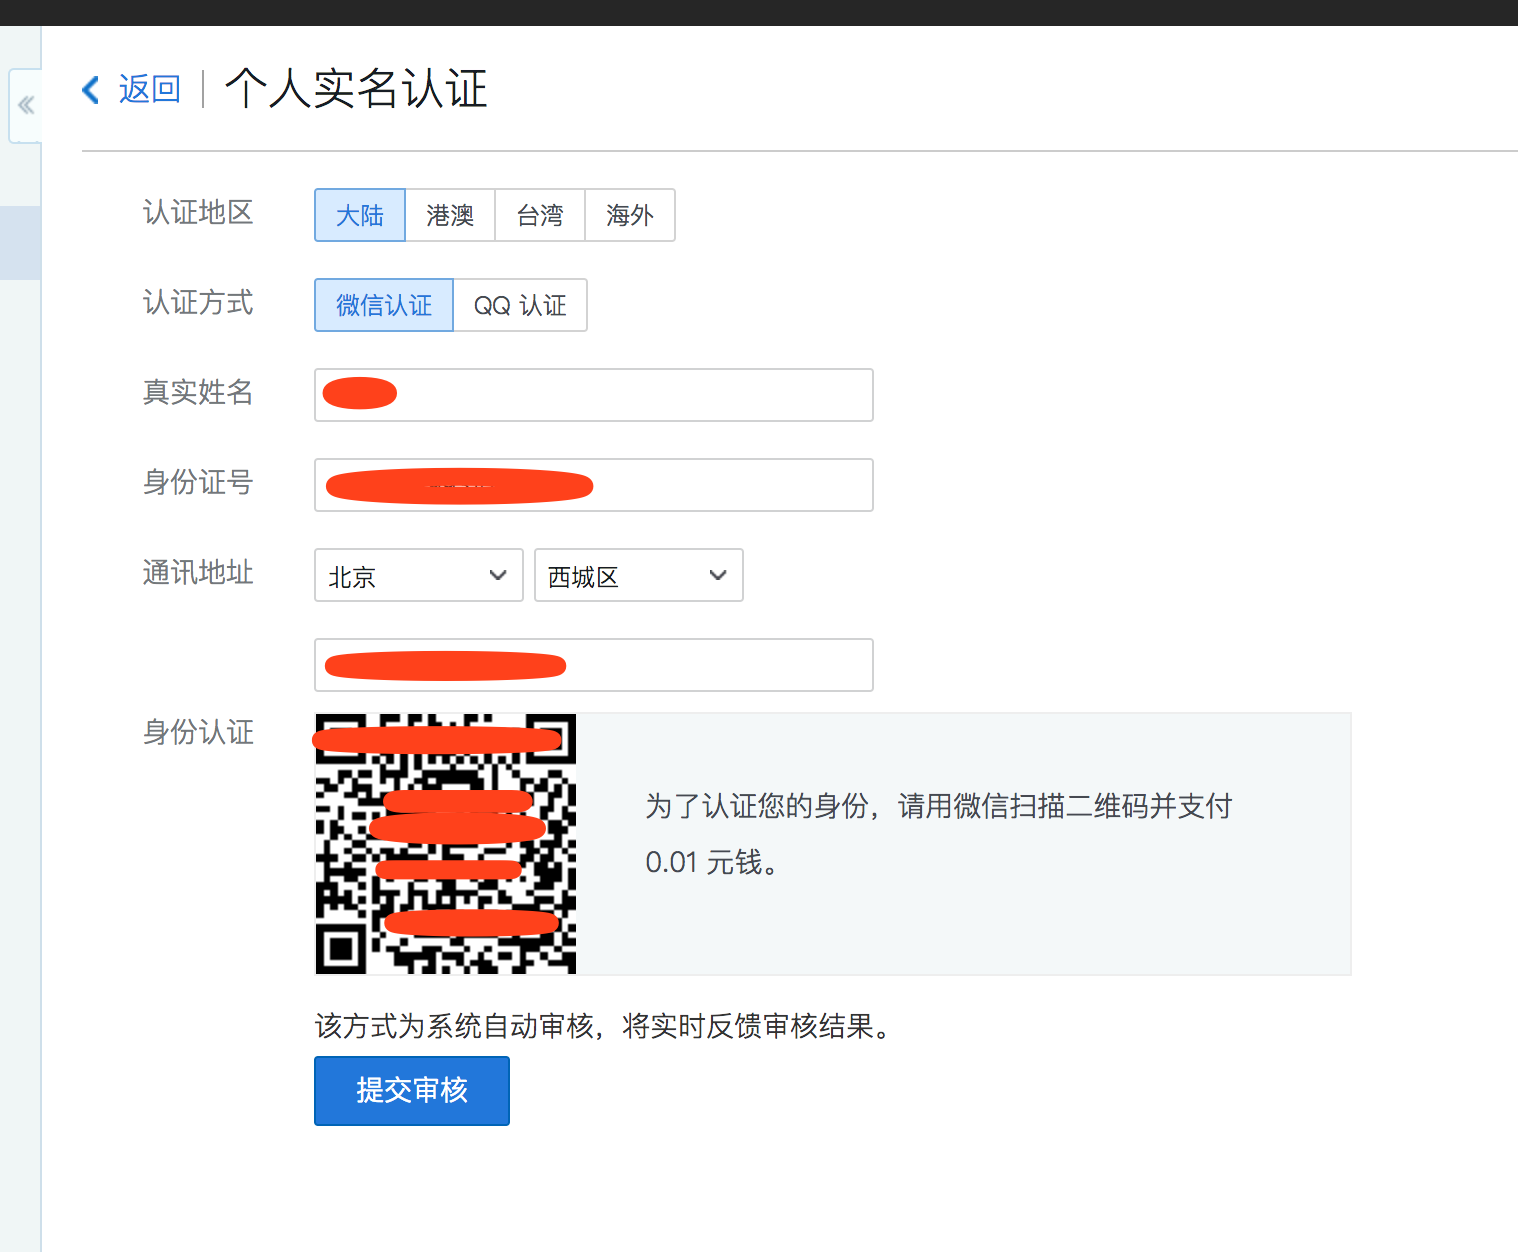Image resolution: width=1518 pixels, height=1252 pixels.
Task: Select 港澳 certification region
Action: pyautogui.click(x=450, y=215)
